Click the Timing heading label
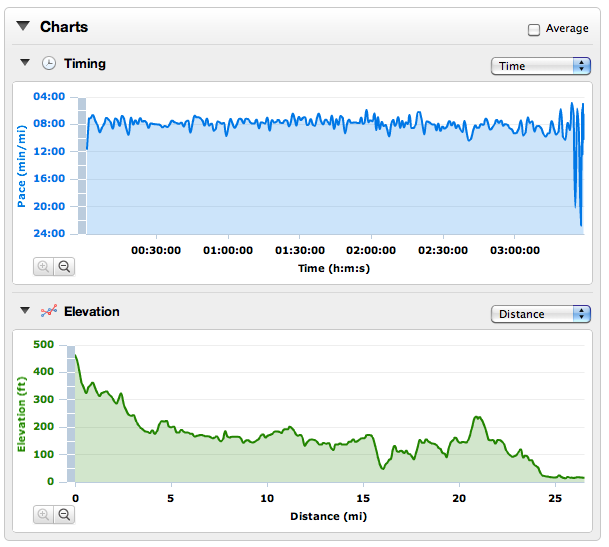 85,64
